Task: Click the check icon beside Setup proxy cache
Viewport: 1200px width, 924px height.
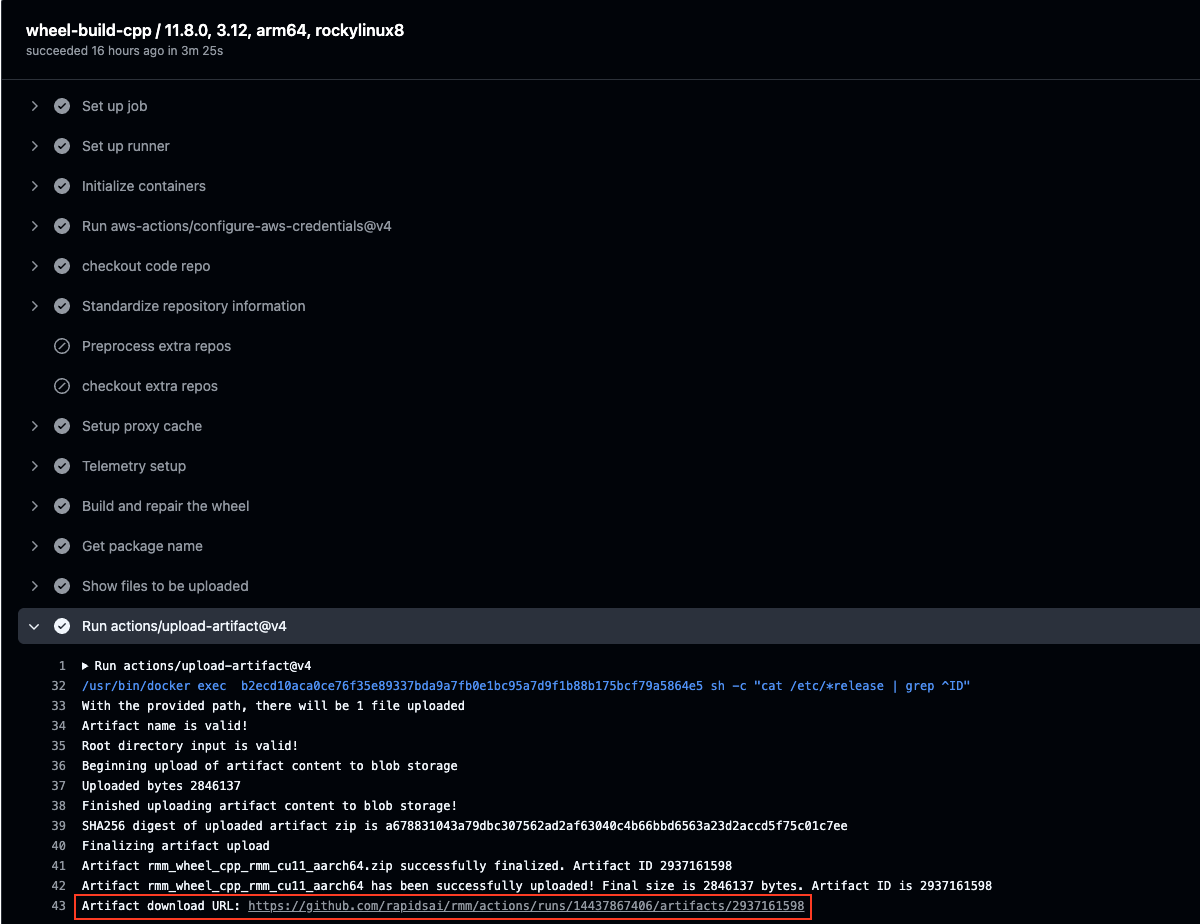Action: pyautogui.click(x=62, y=426)
